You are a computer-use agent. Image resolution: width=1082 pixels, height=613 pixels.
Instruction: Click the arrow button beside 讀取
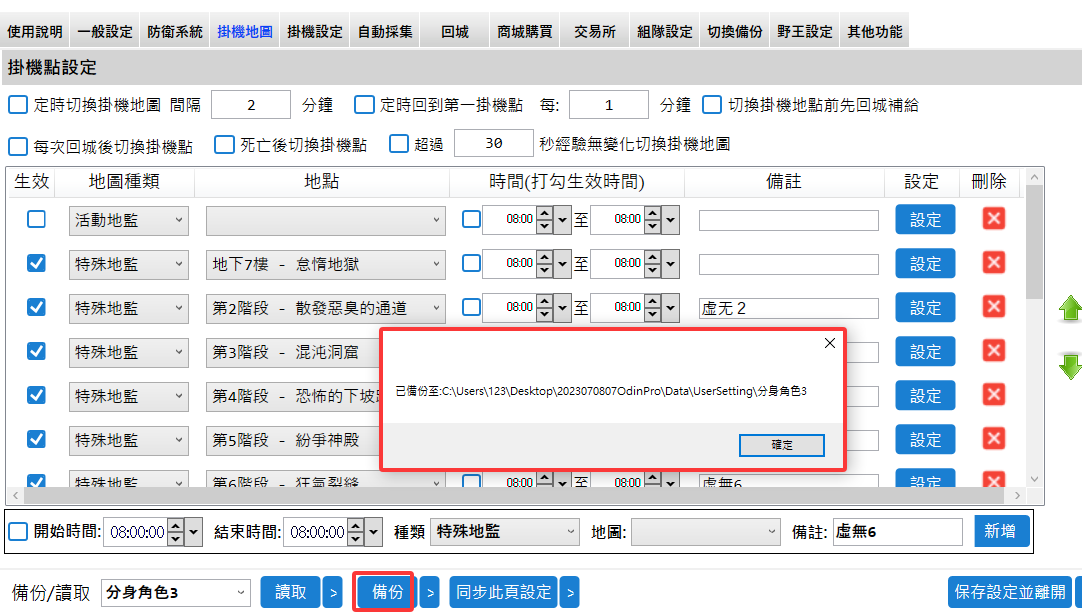(333, 592)
